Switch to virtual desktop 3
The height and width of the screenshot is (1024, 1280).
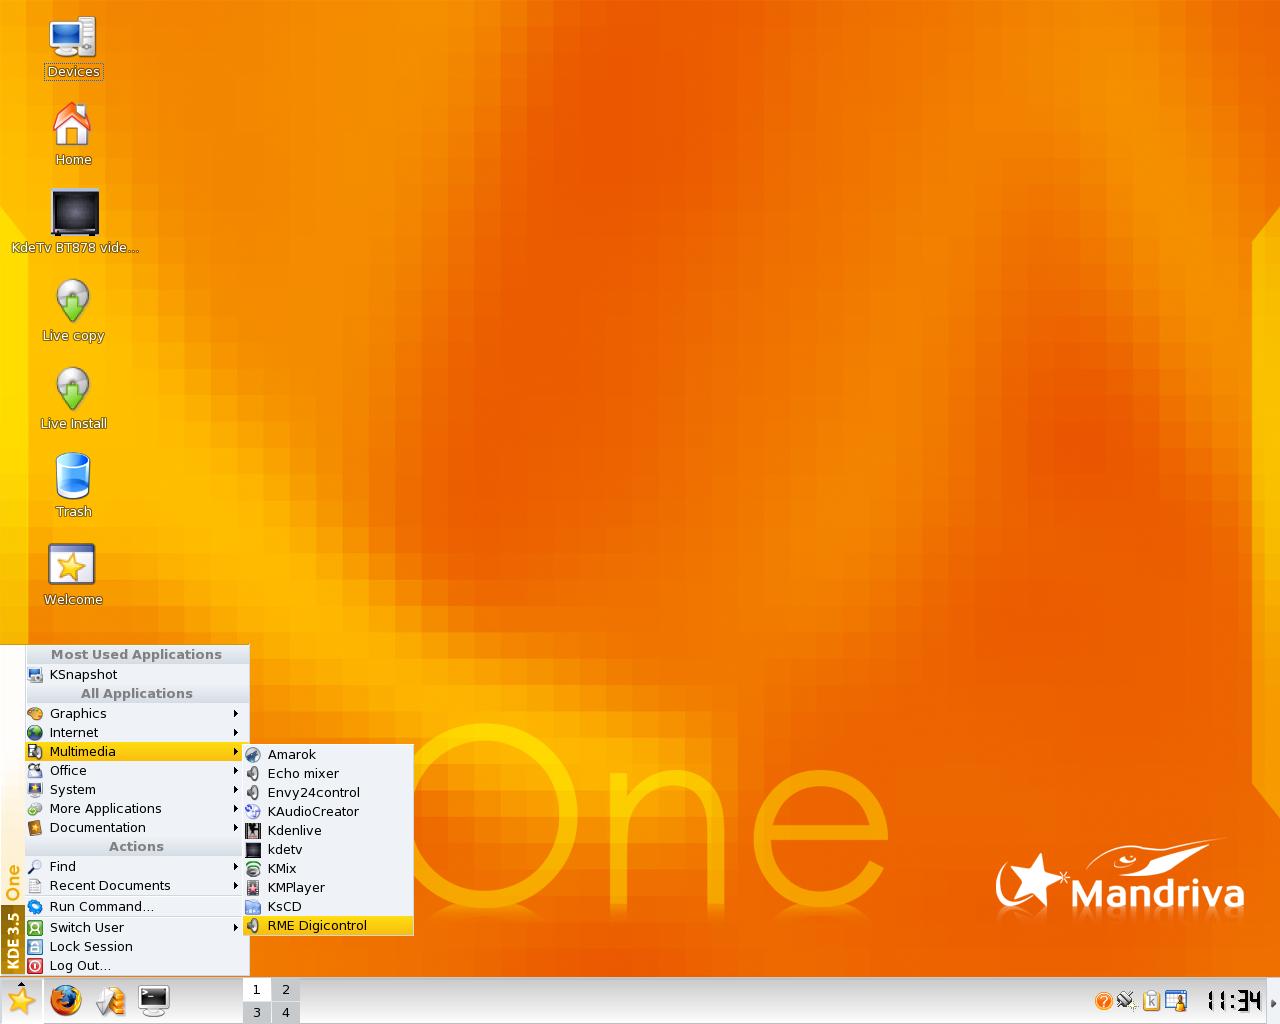coord(256,1012)
